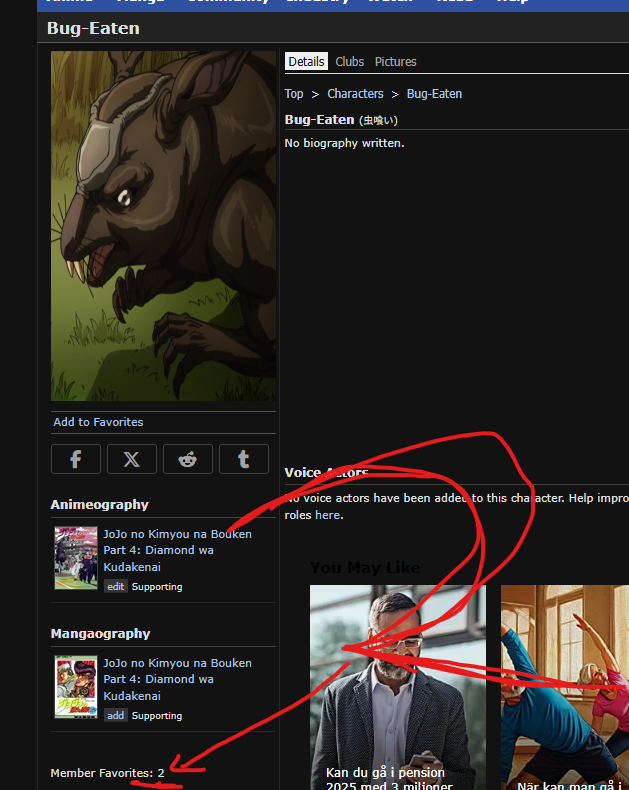Follow the 'here' voice actor roles link
Image resolution: width=629 pixels, height=790 pixels.
[x=327, y=515]
